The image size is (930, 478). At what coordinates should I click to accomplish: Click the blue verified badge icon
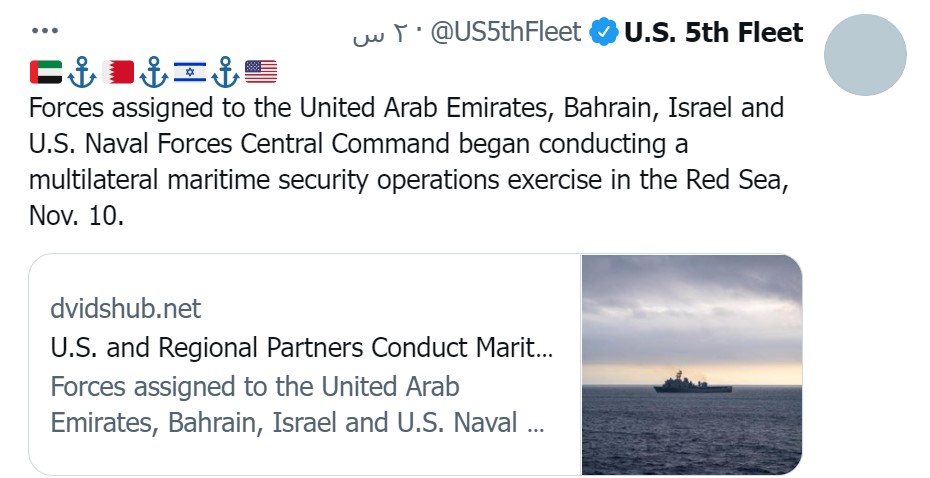pos(602,33)
